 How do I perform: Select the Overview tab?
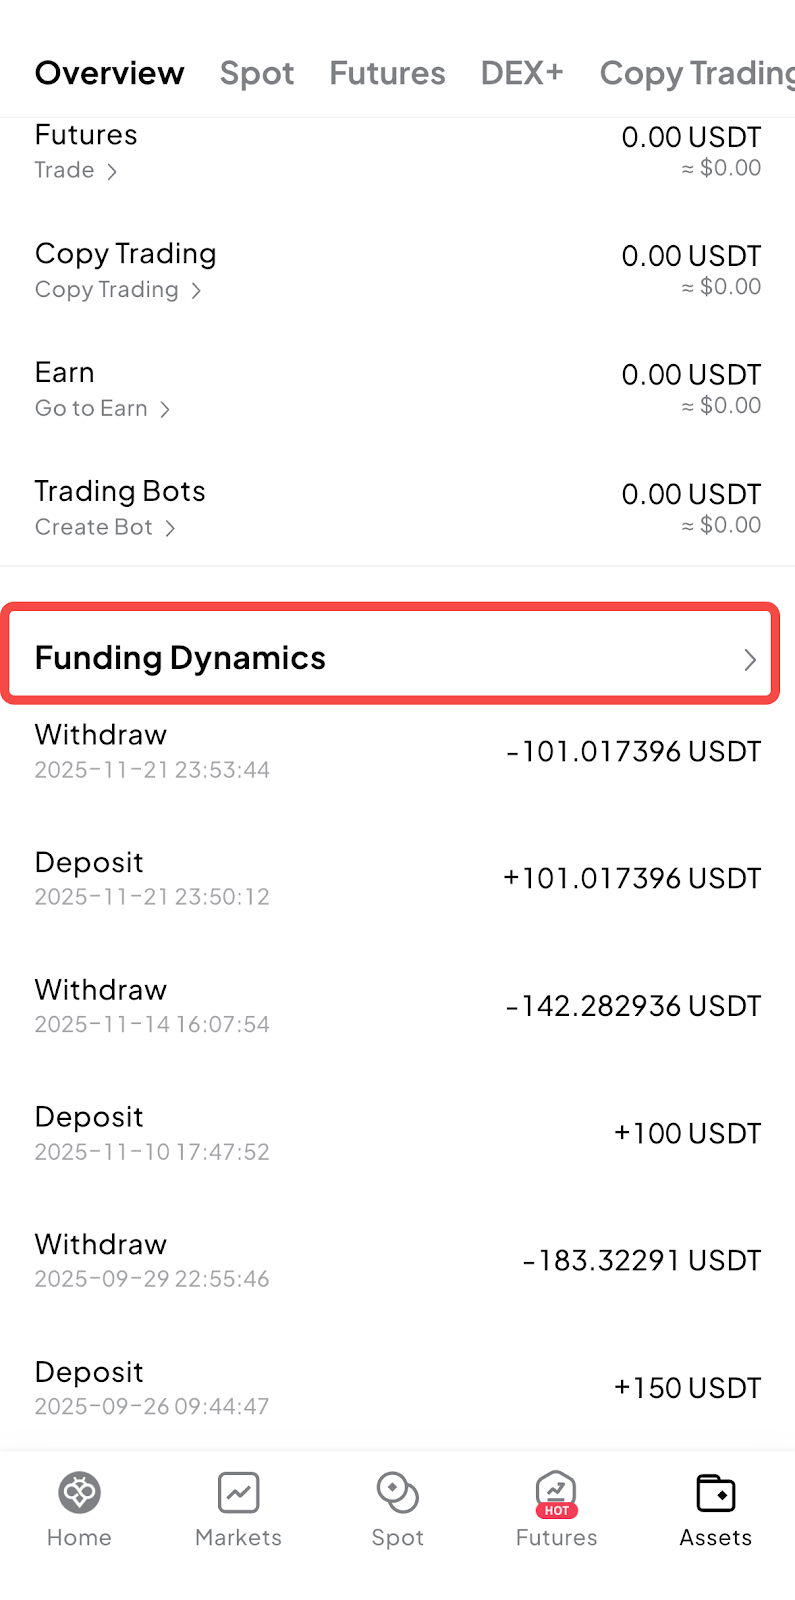click(x=109, y=73)
